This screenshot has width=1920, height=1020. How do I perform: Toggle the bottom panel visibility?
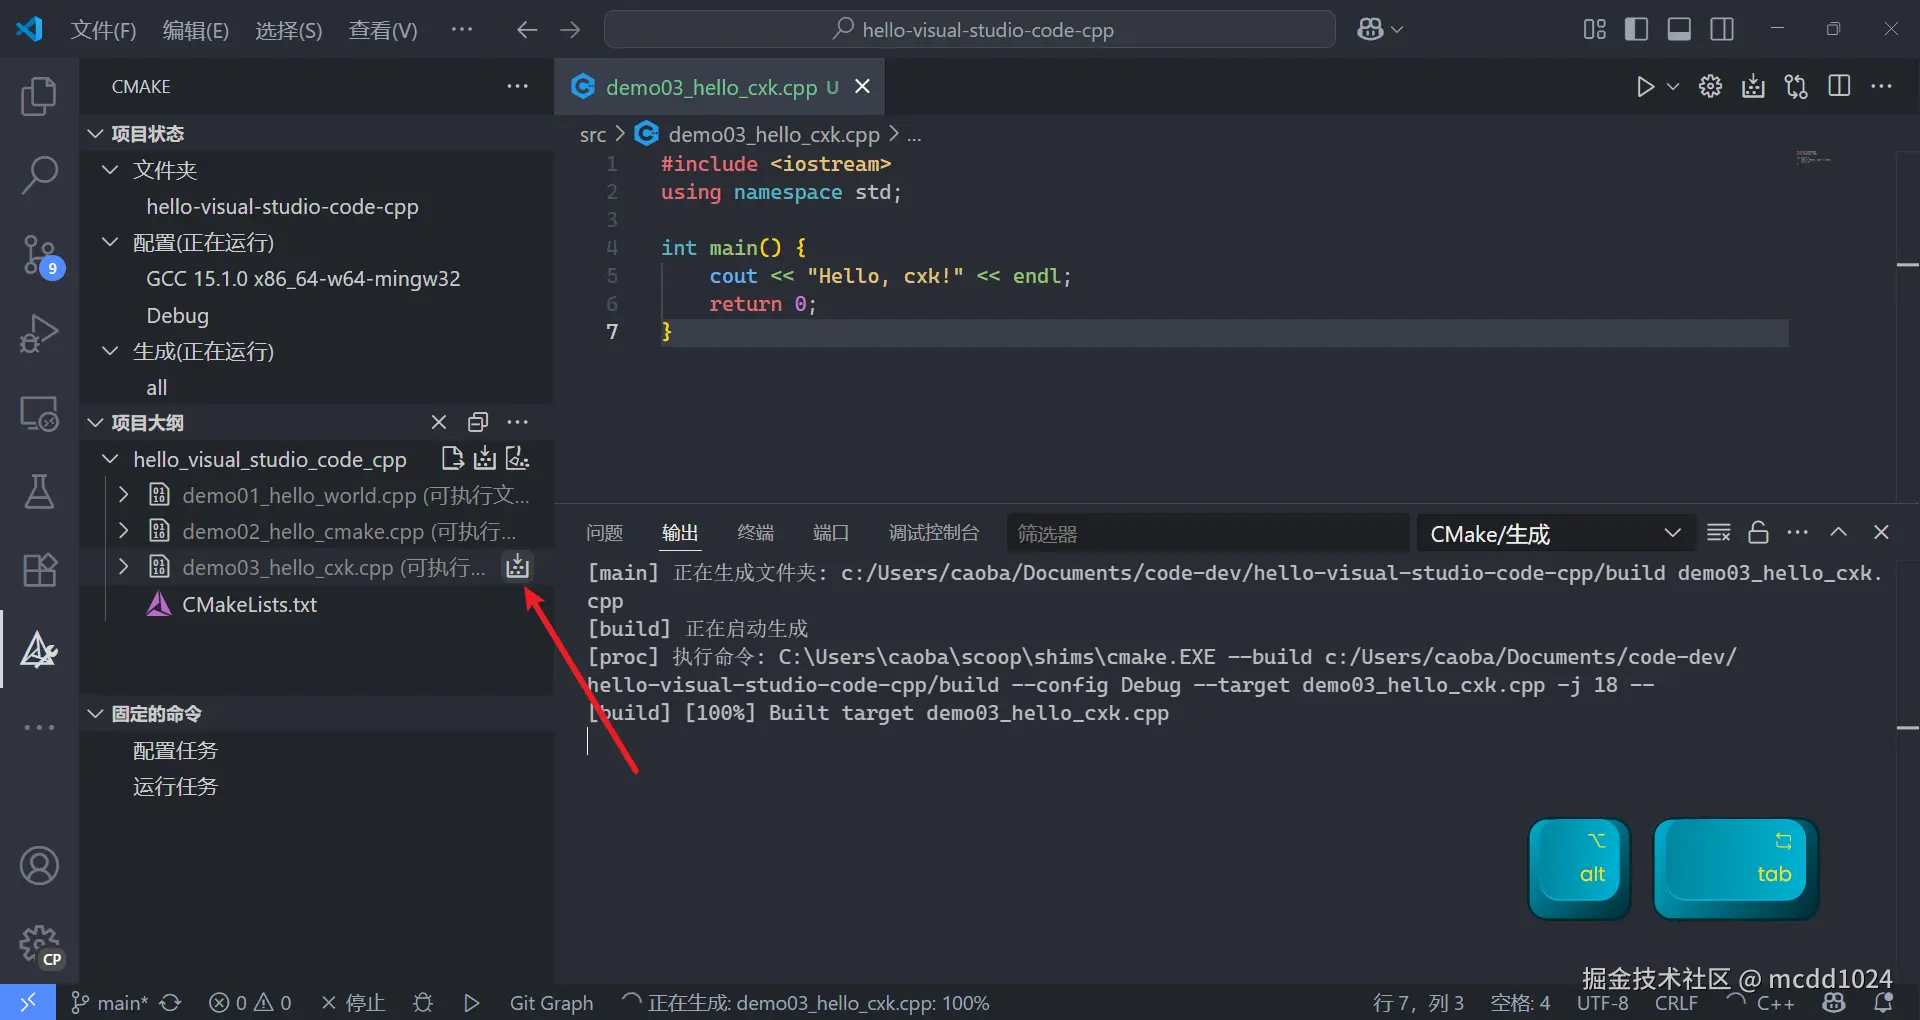[1679, 30]
